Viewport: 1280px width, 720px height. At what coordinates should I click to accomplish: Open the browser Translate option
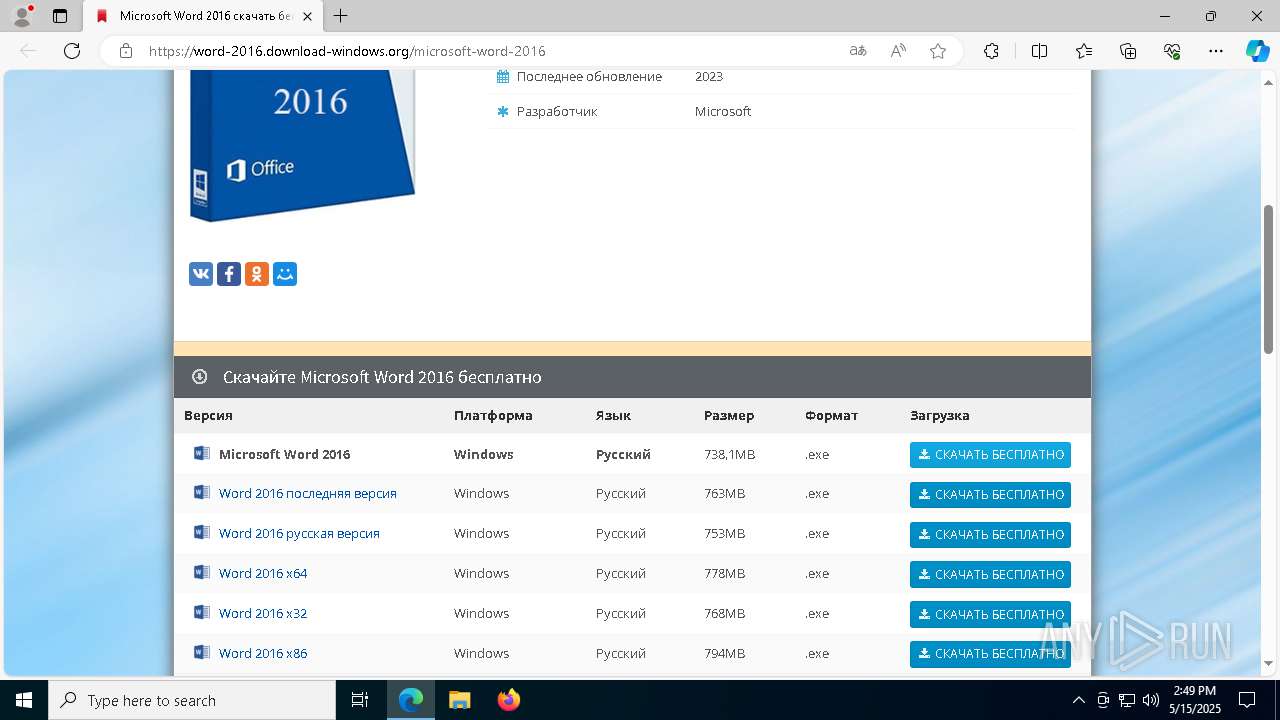point(858,51)
